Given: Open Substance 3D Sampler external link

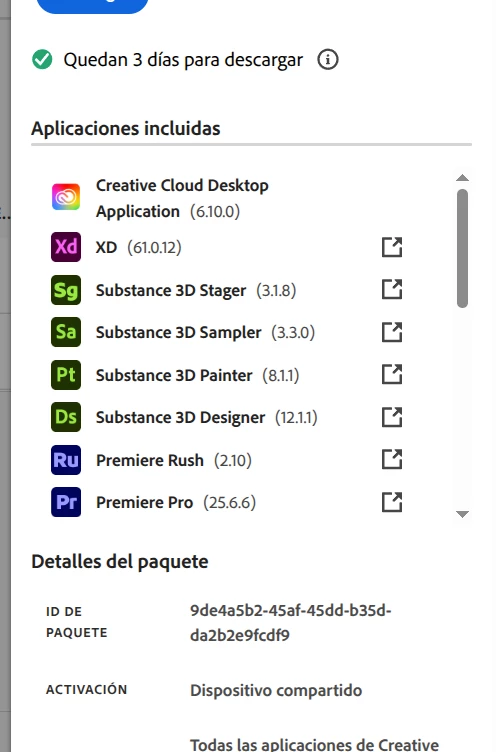Looking at the screenshot, I should coord(392,332).
